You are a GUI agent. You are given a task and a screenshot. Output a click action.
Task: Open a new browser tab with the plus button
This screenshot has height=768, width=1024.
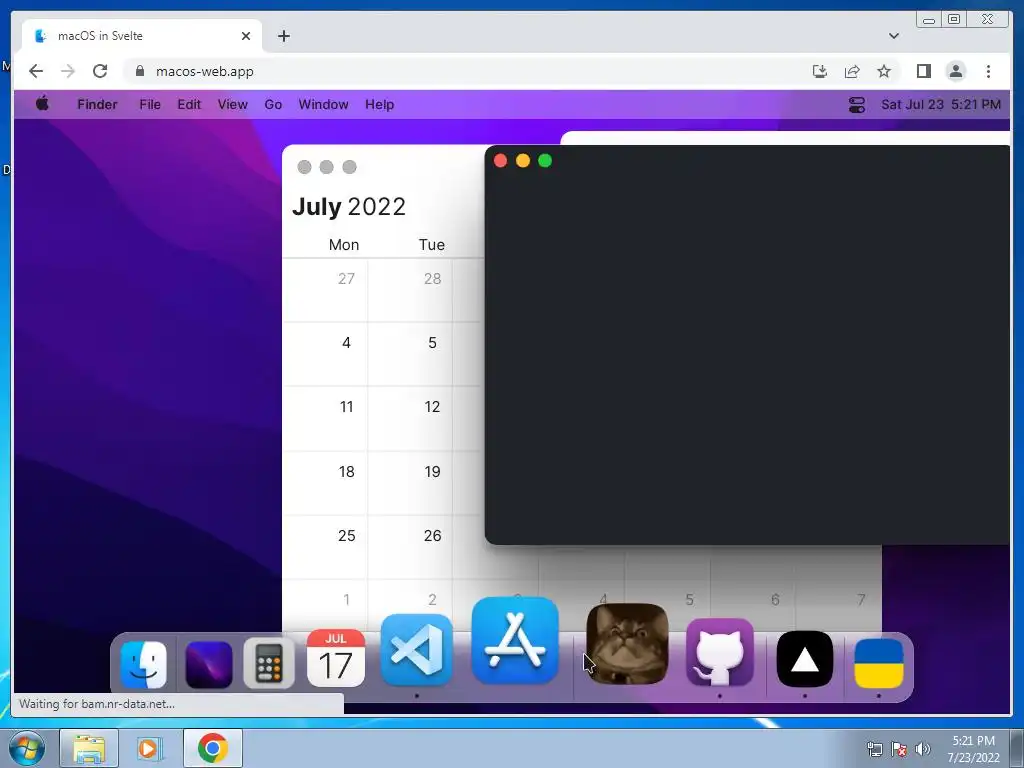[x=283, y=36]
